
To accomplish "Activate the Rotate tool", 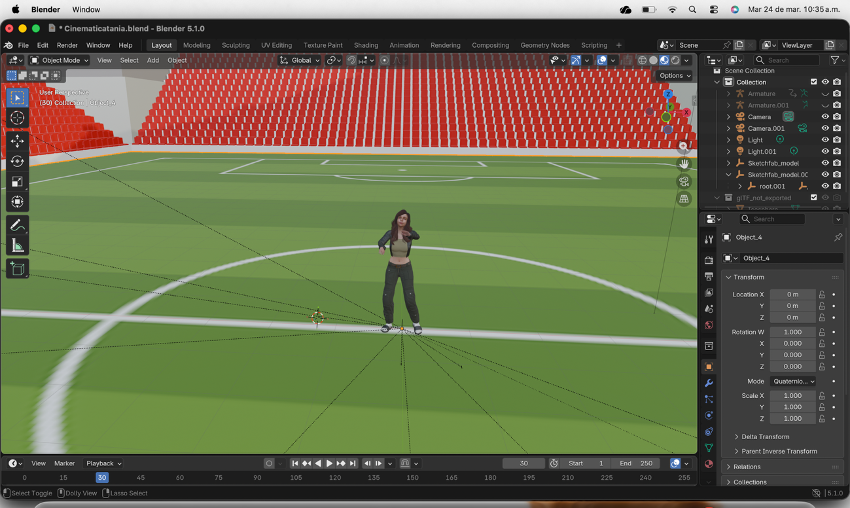I will point(17,161).
